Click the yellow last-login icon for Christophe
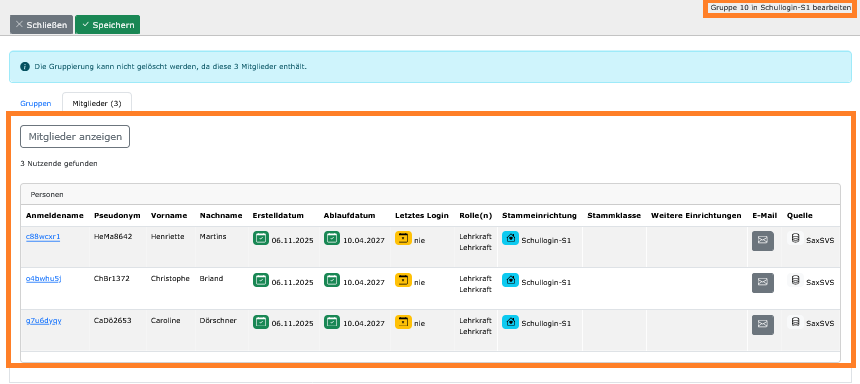The width and height of the screenshot is (860, 384). (403, 280)
